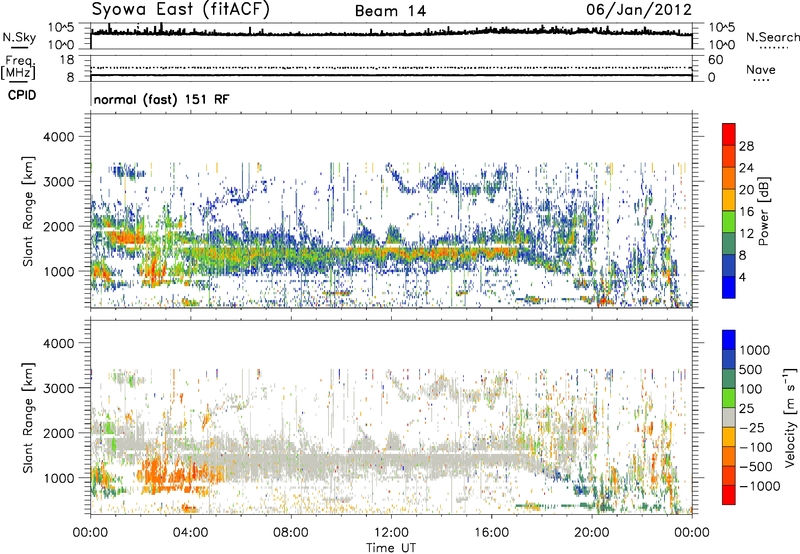Image resolution: width=800 pixels, height=554 pixels.
Task: Click the "16" power colorbar value
Action: pyautogui.click(x=746, y=212)
